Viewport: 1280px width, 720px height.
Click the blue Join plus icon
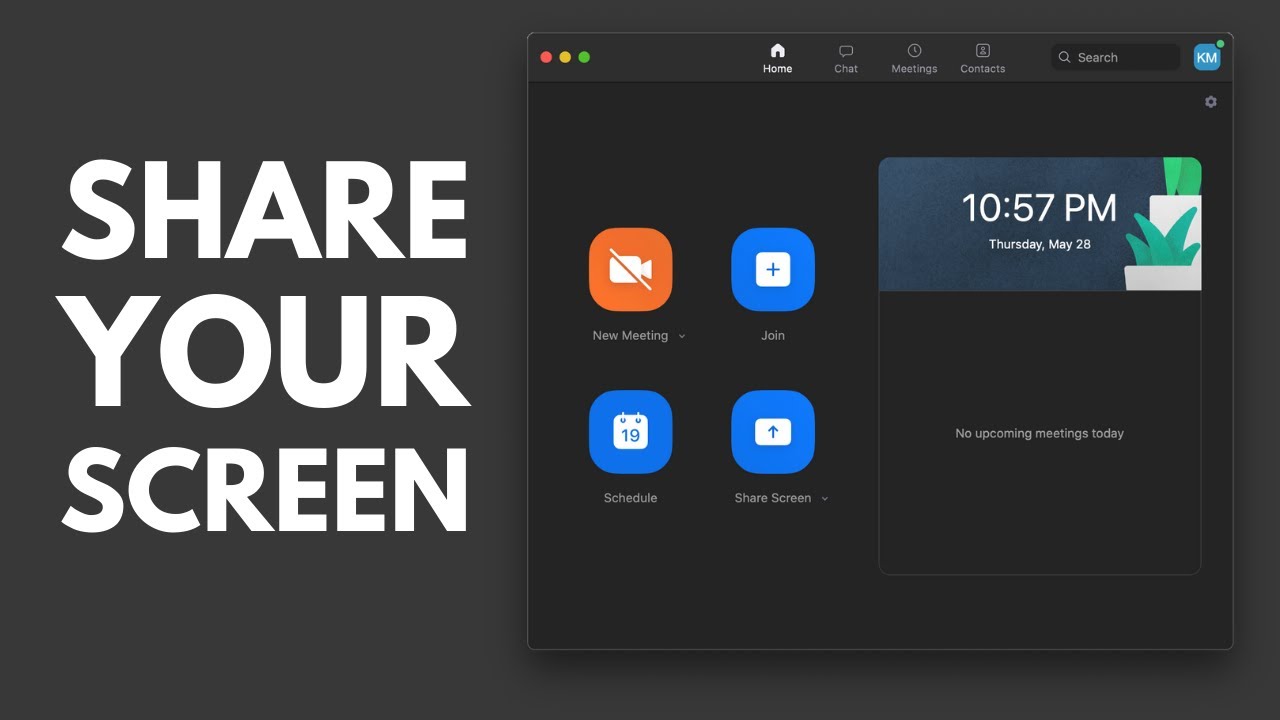(773, 270)
